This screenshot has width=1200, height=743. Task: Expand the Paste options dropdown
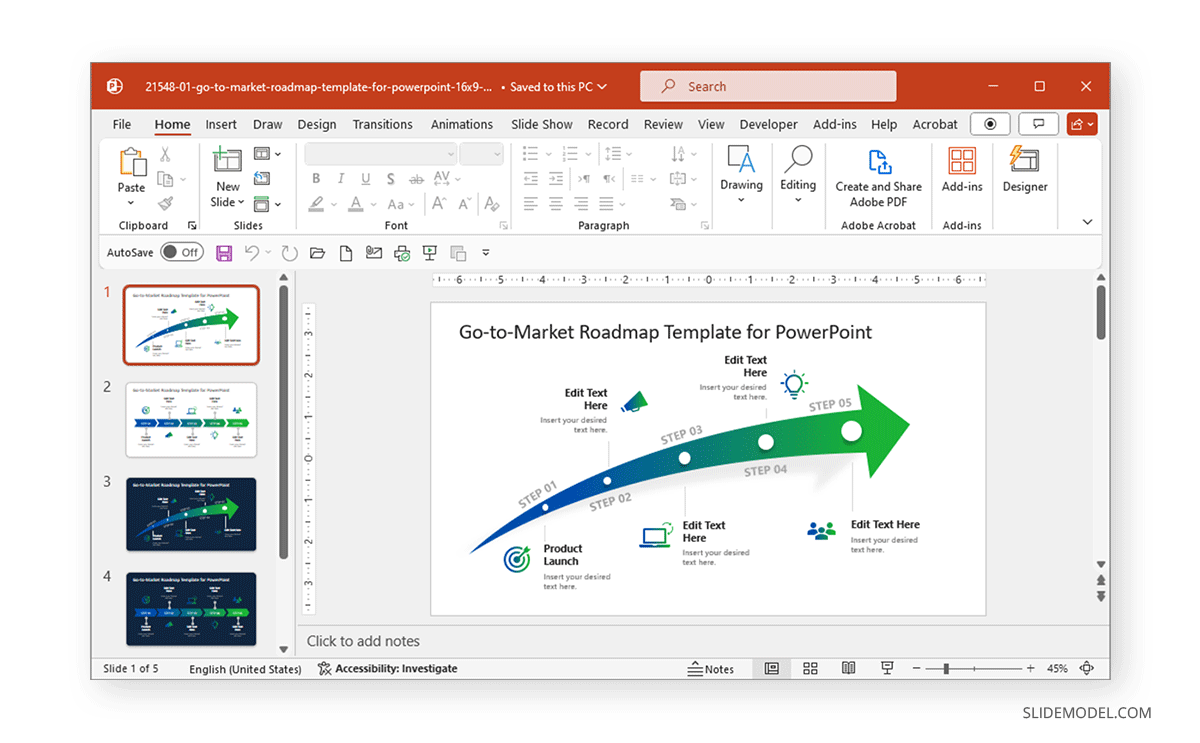(x=131, y=201)
